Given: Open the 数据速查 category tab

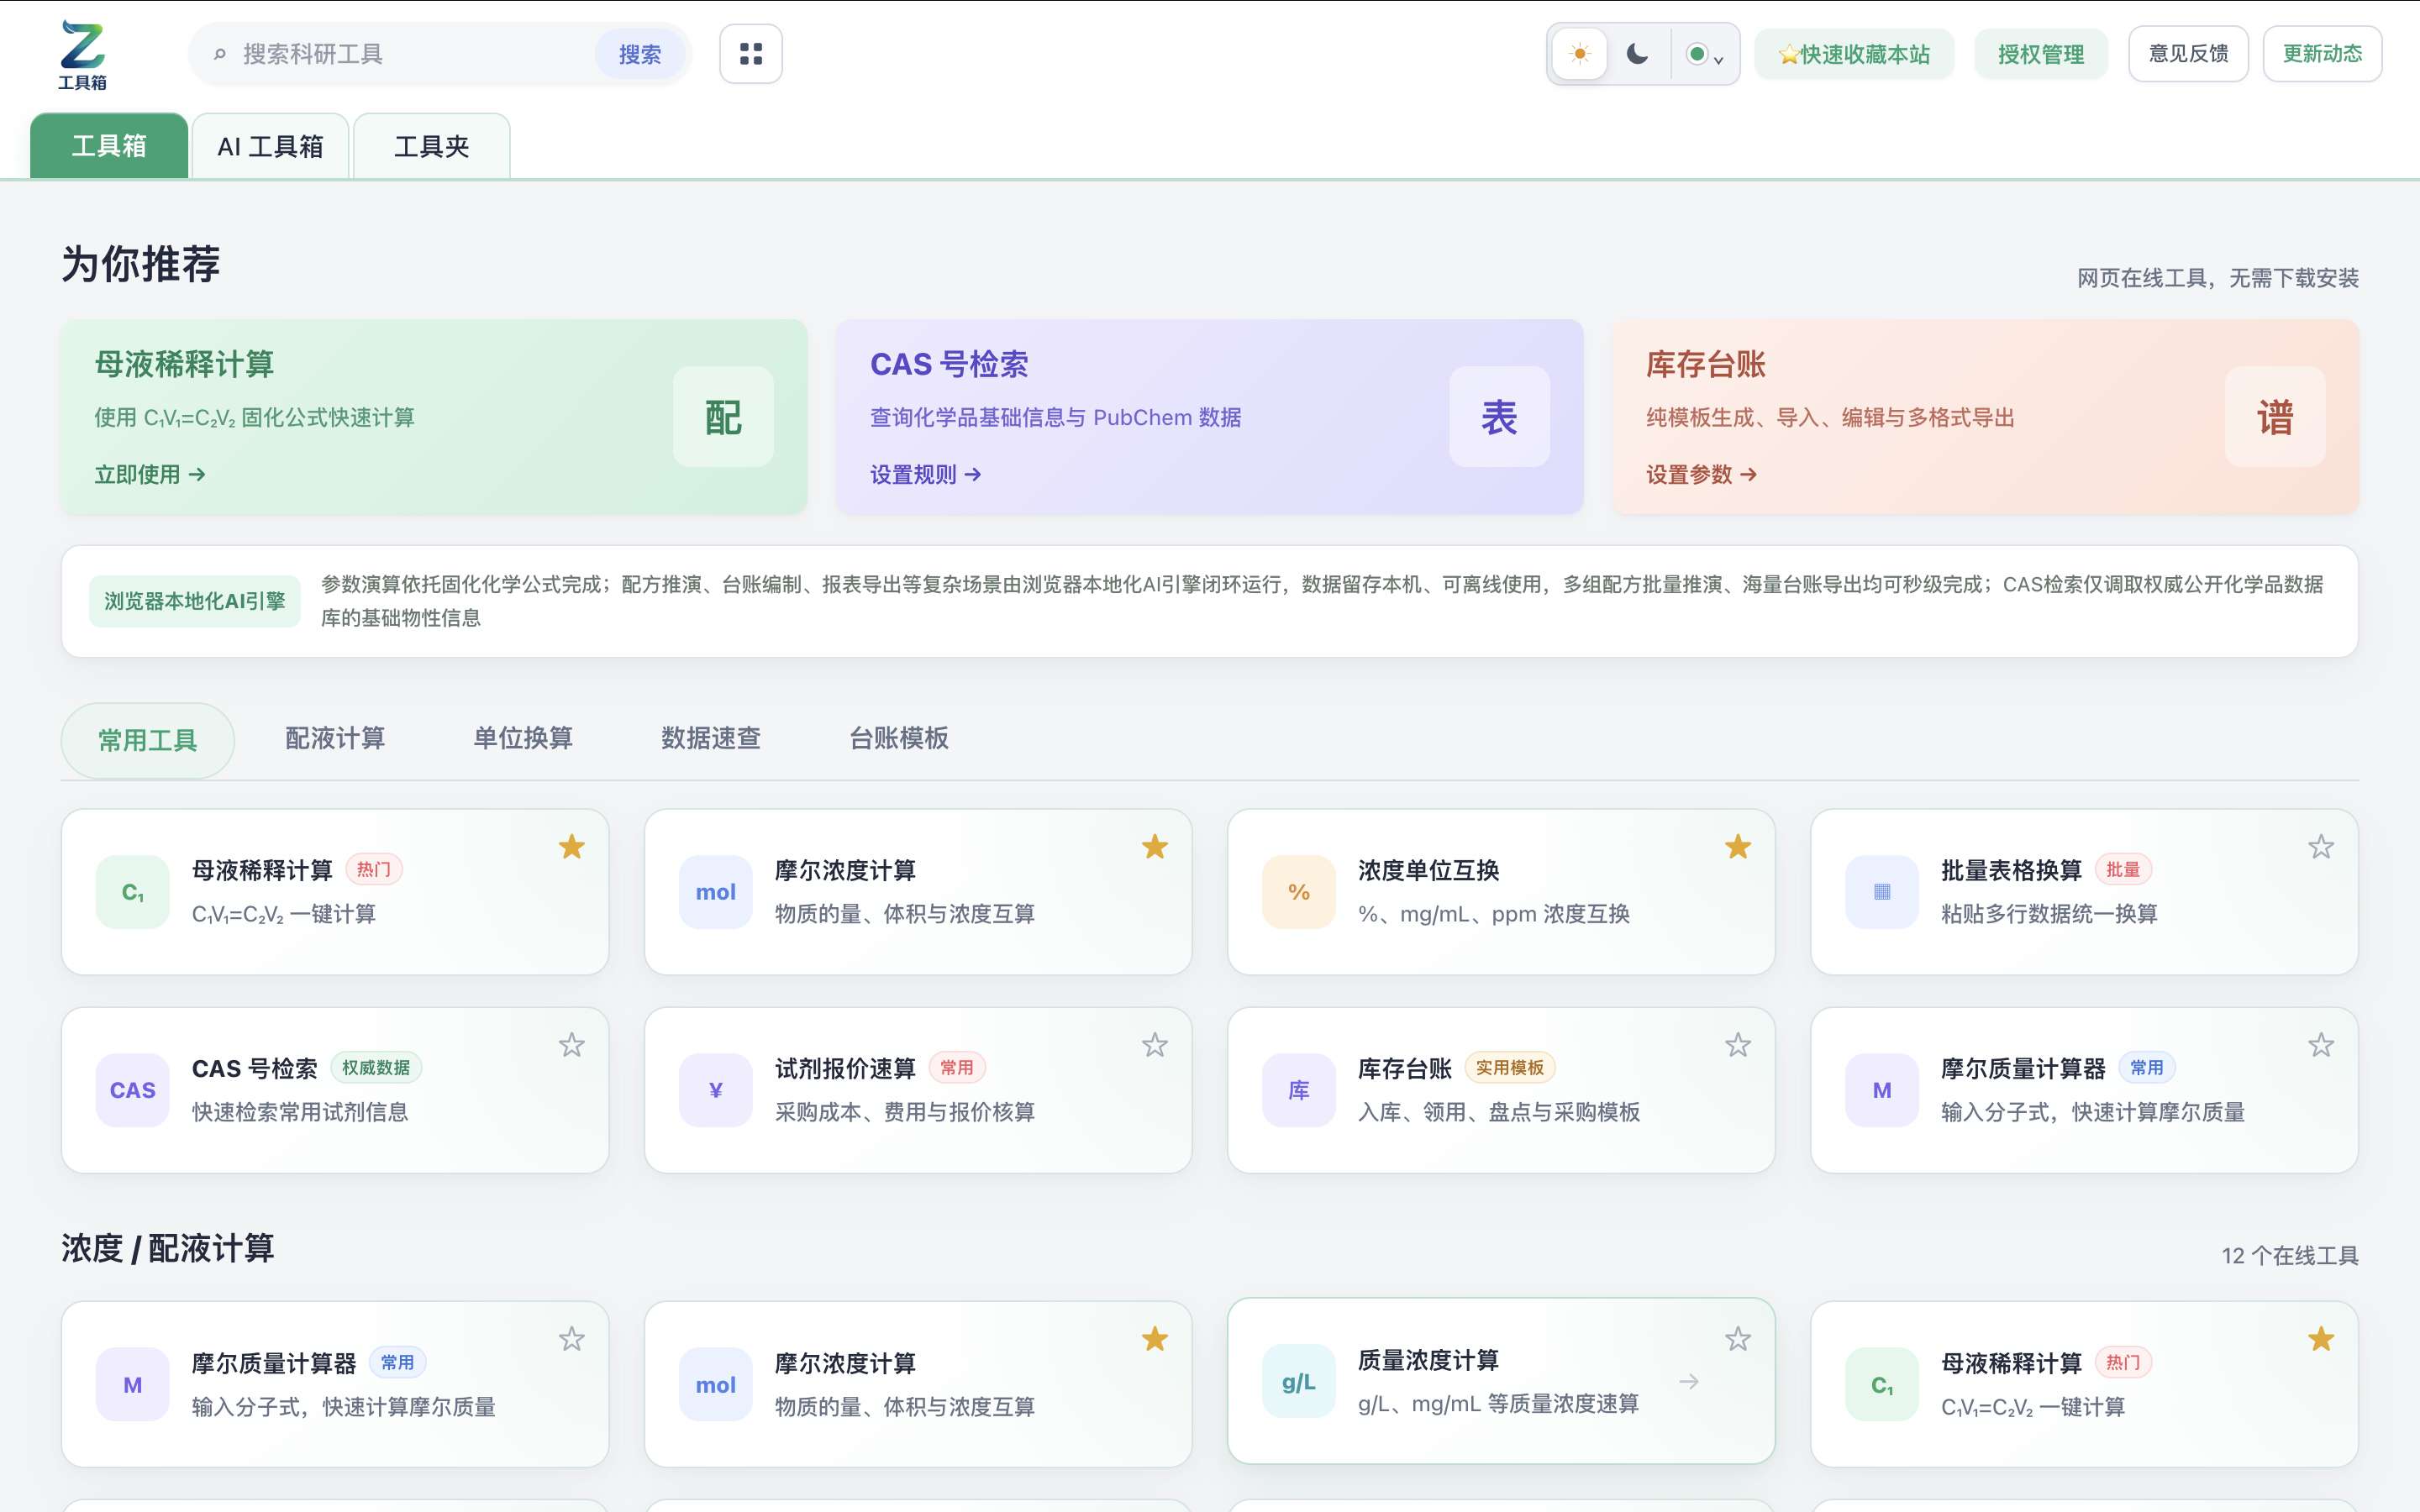Looking at the screenshot, I should tap(711, 739).
